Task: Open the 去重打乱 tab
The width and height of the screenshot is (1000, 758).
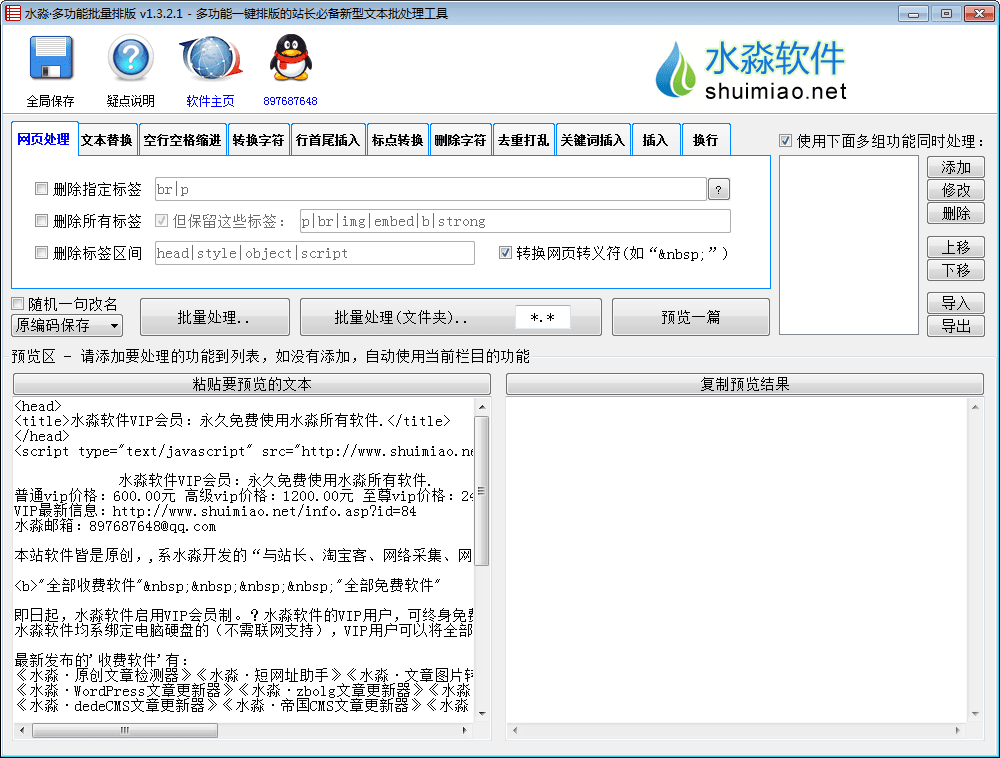Action: 523,140
